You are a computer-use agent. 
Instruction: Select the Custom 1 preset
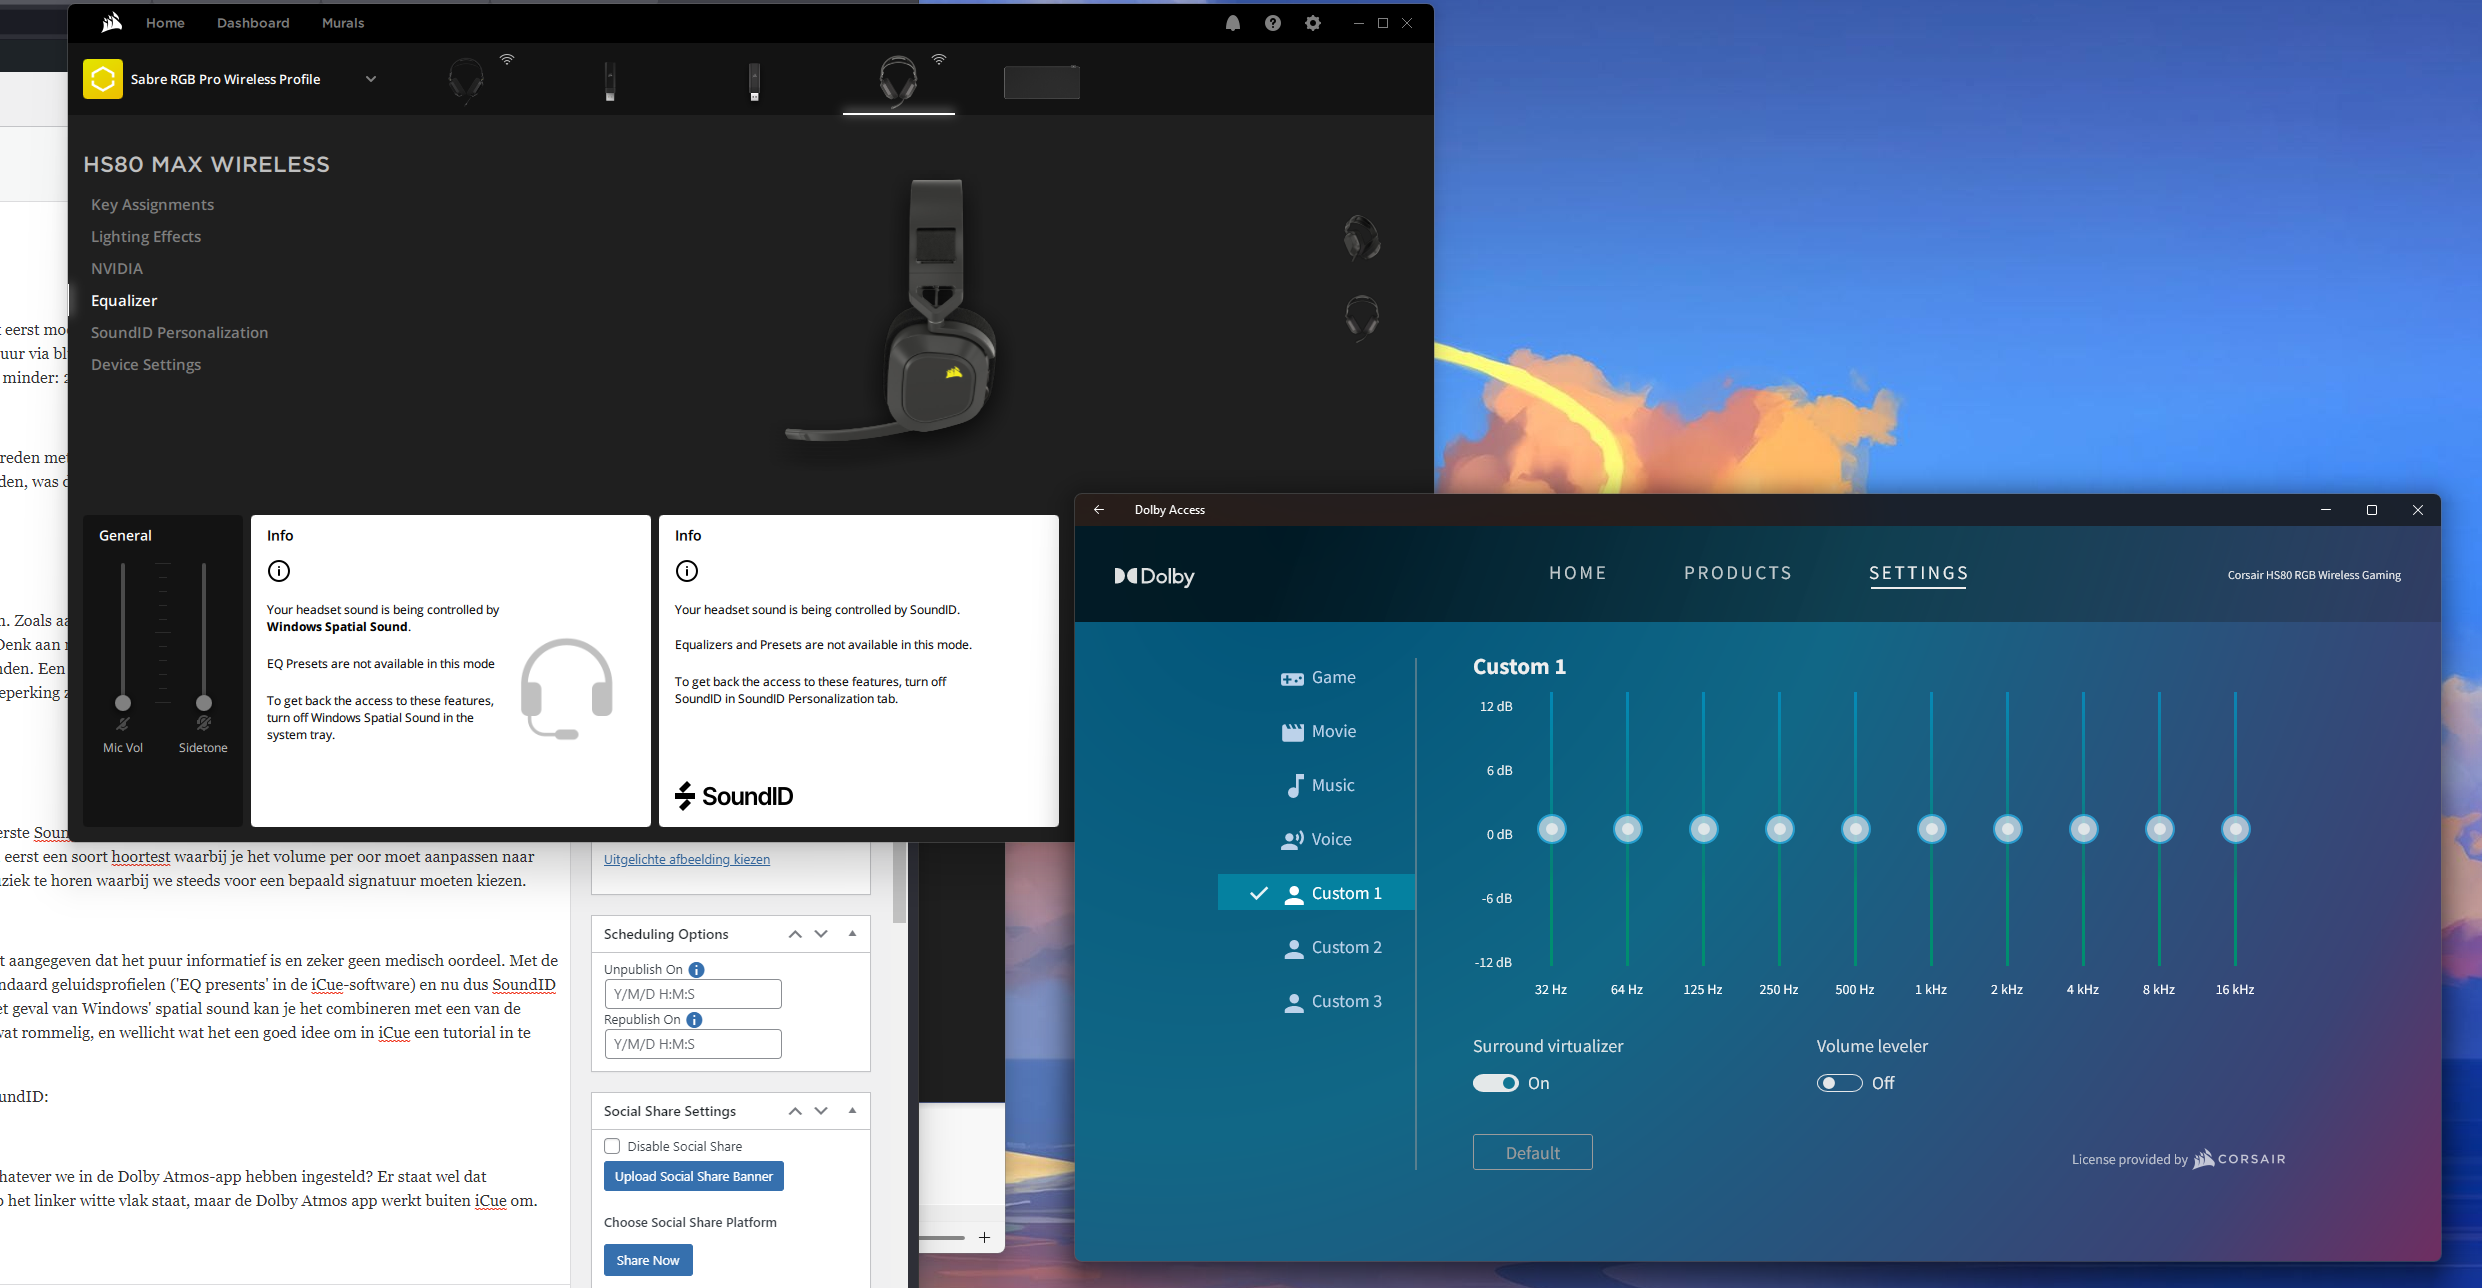point(1316,893)
